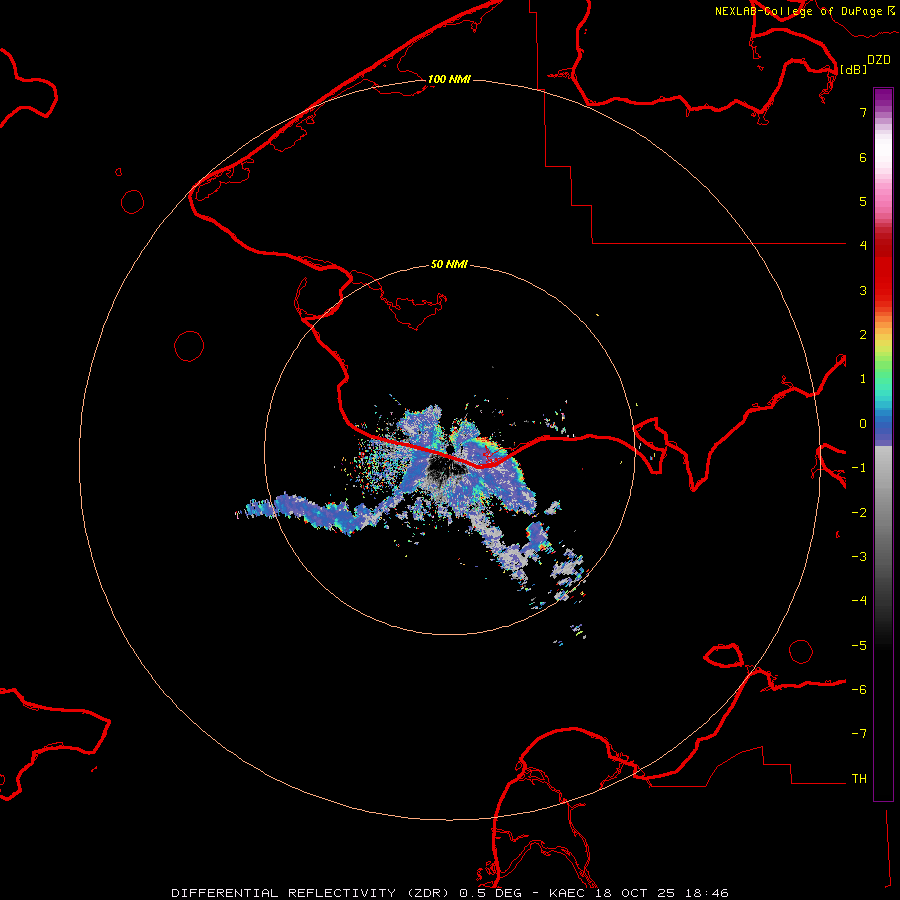Click the -4 dB value on color scale
The image size is (900, 900).
point(859,600)
